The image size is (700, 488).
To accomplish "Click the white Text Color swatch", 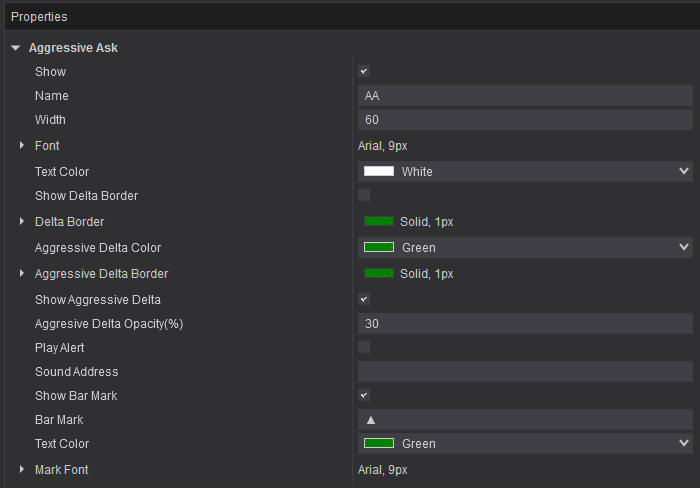I will click(x=379, y=172).
